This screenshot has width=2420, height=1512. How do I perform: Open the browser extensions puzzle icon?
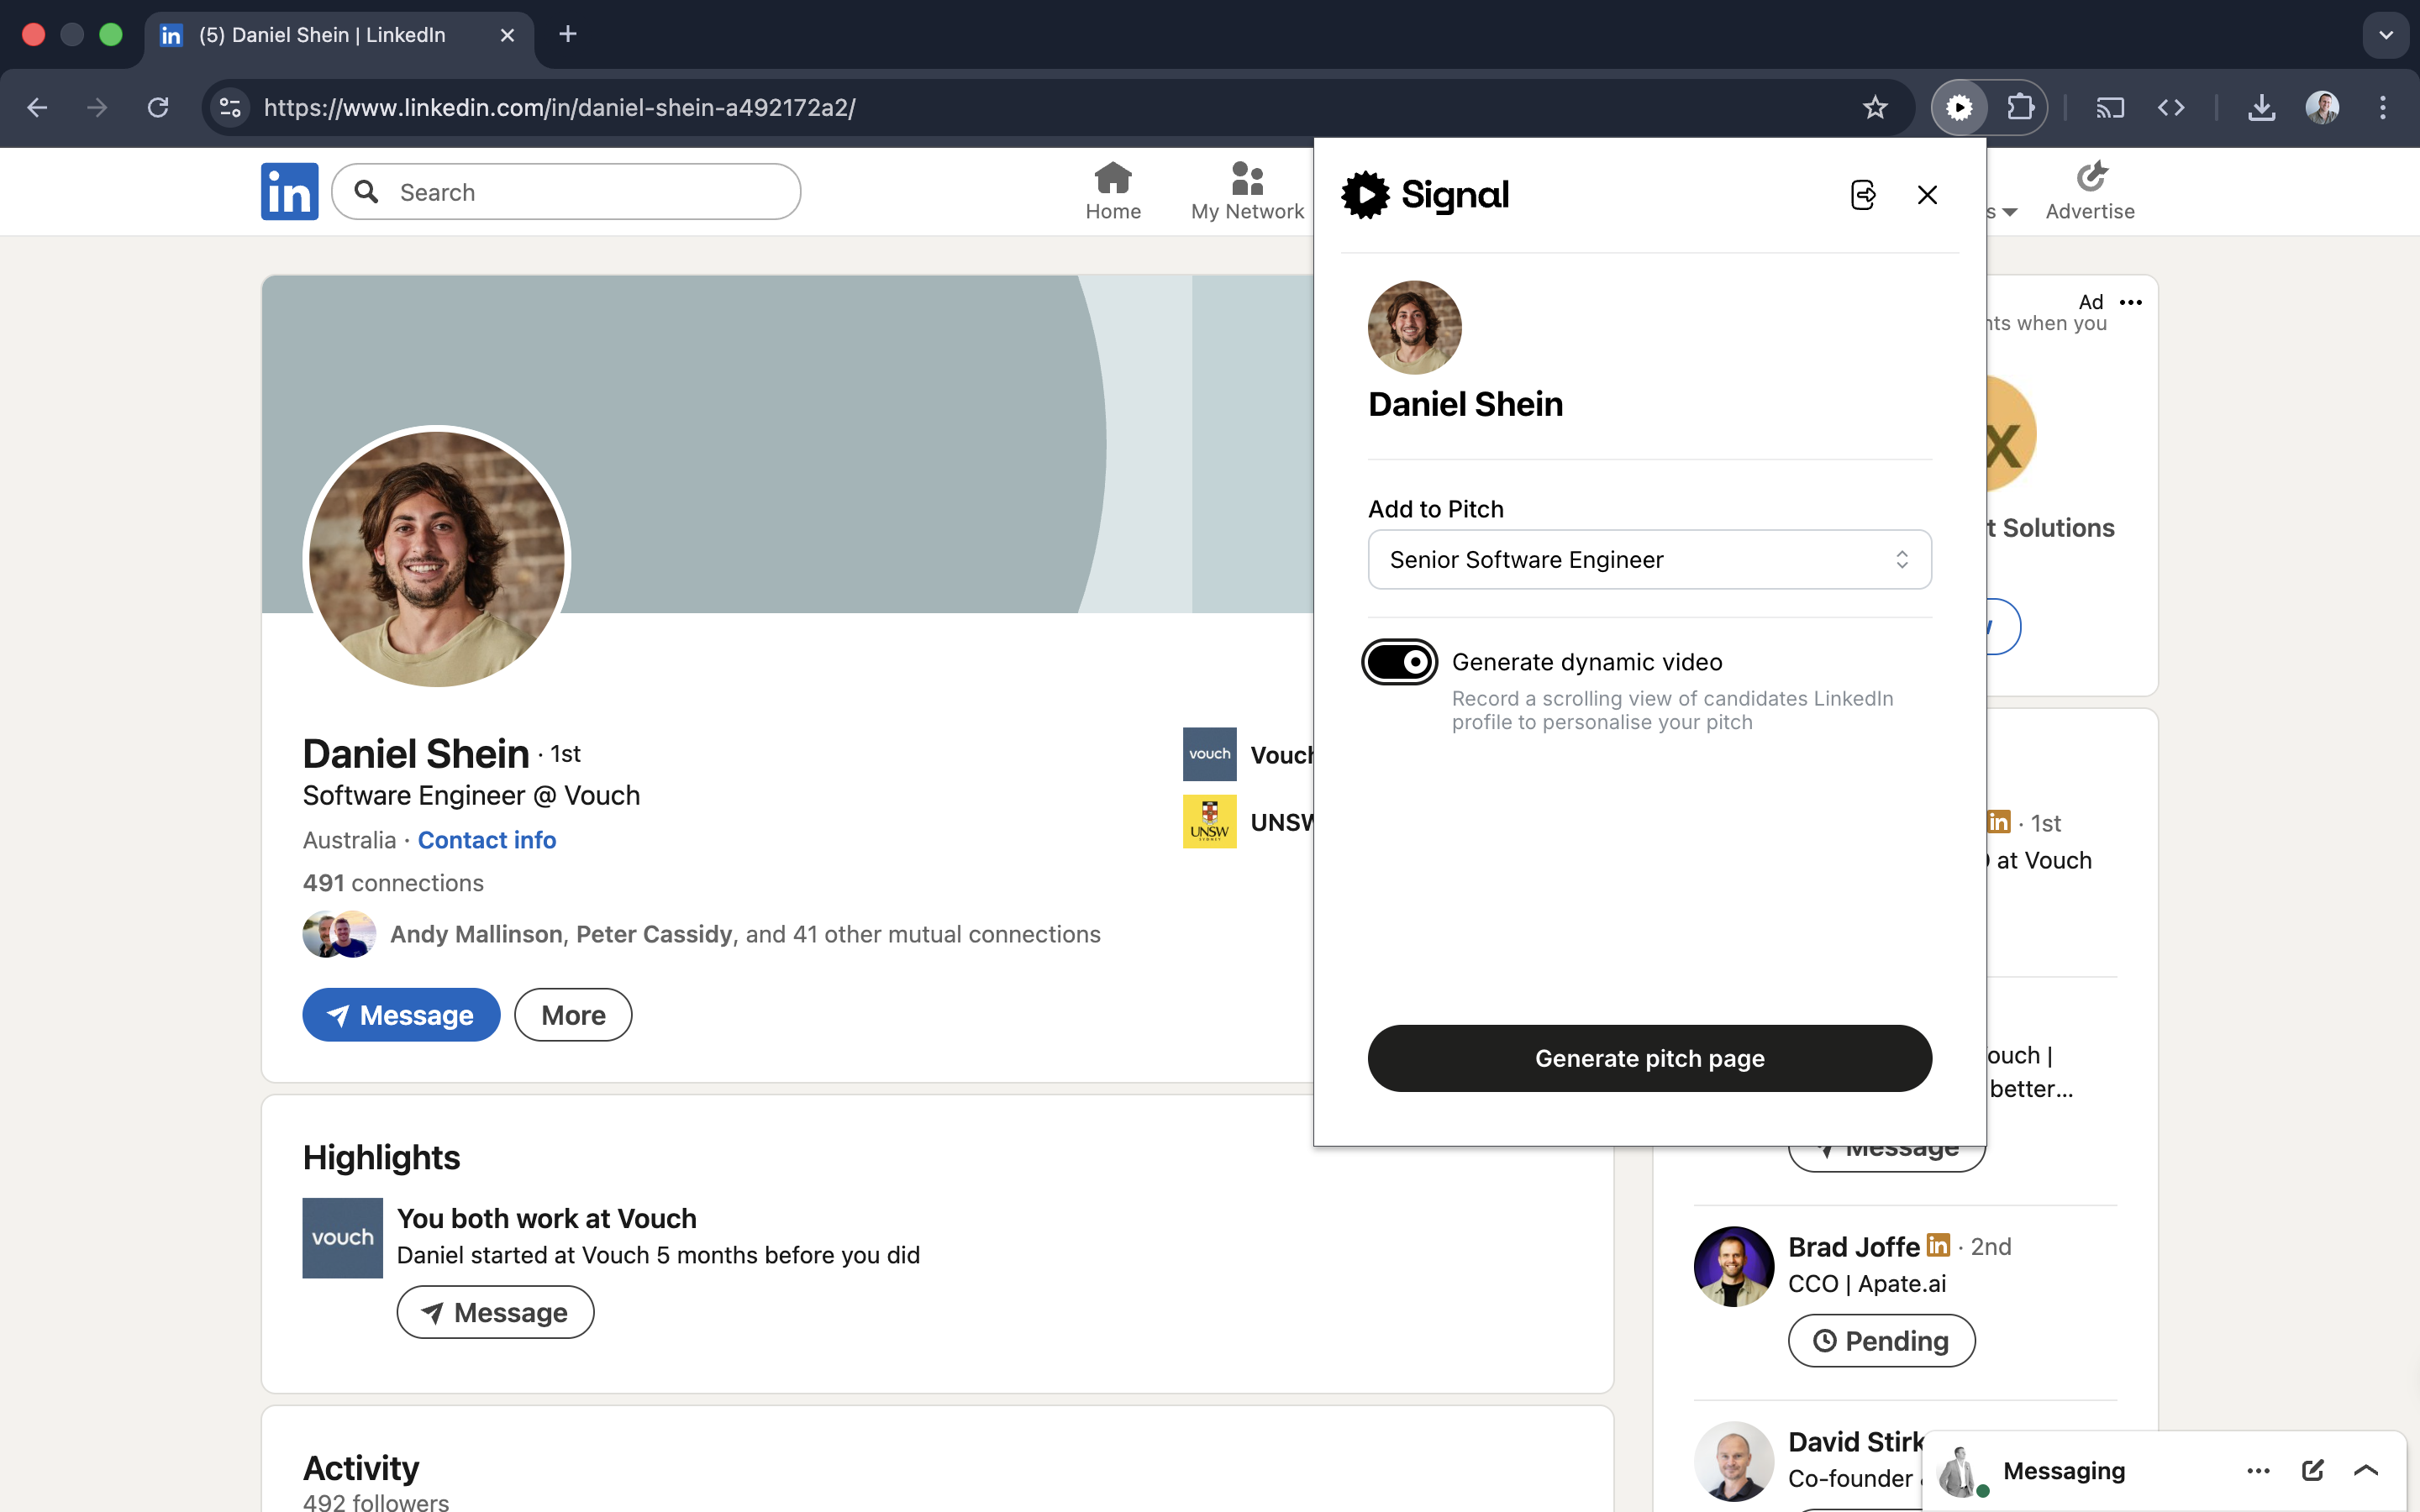[x=2020, y=107]
